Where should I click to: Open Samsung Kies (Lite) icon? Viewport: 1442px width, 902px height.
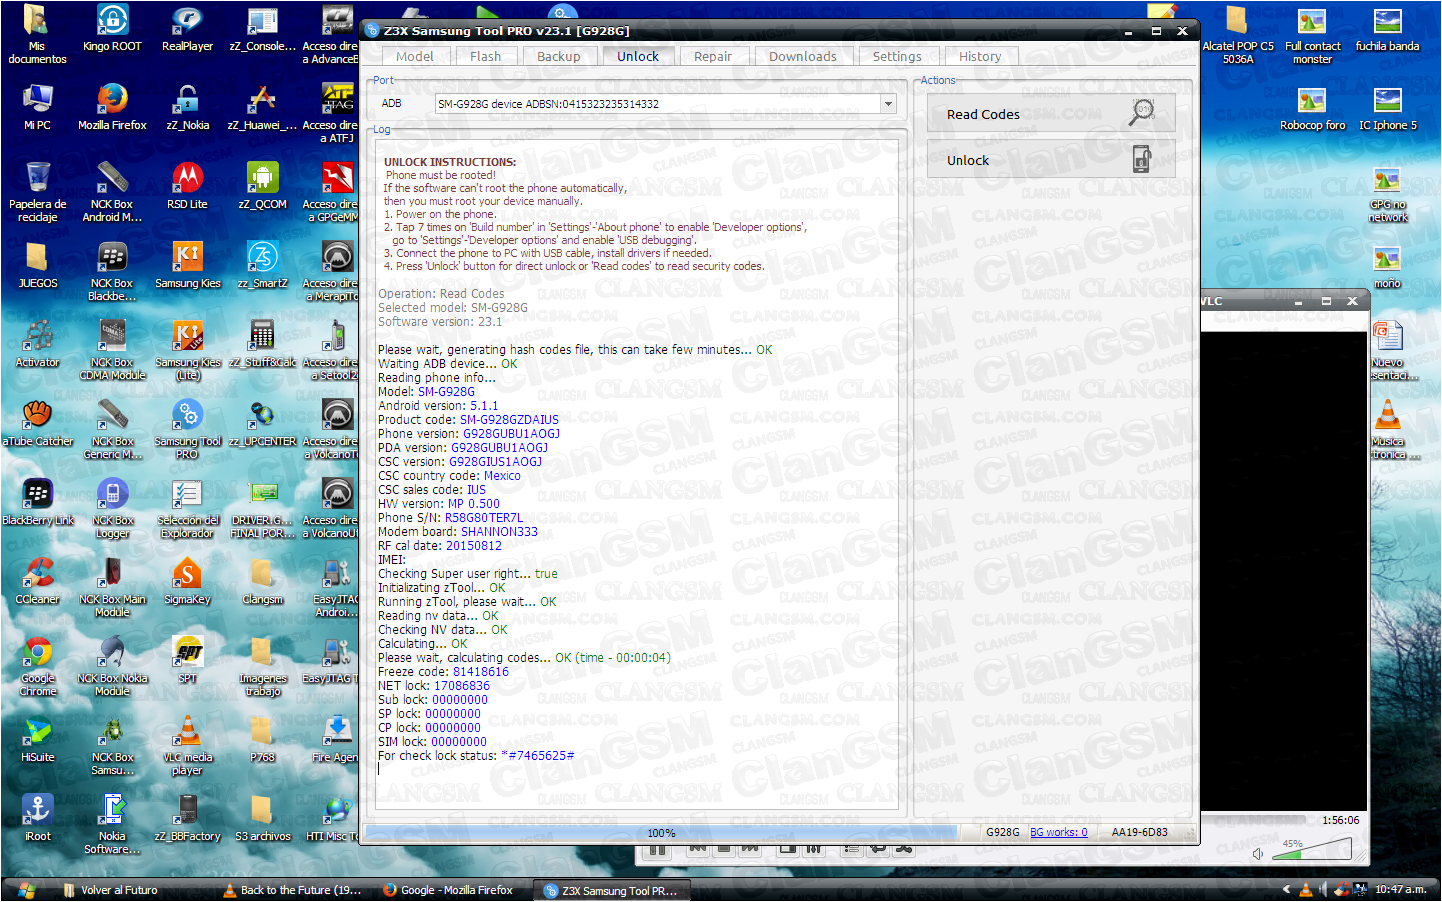click(x=187, y=350)
